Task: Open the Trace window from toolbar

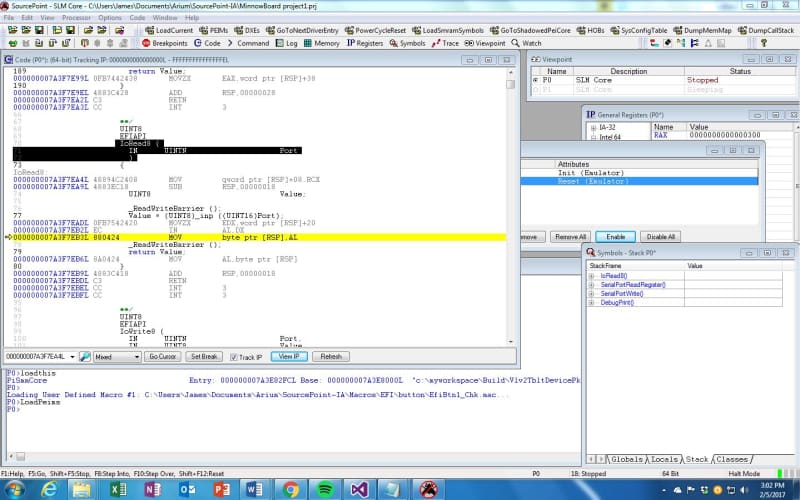Action: pos(445,43)
